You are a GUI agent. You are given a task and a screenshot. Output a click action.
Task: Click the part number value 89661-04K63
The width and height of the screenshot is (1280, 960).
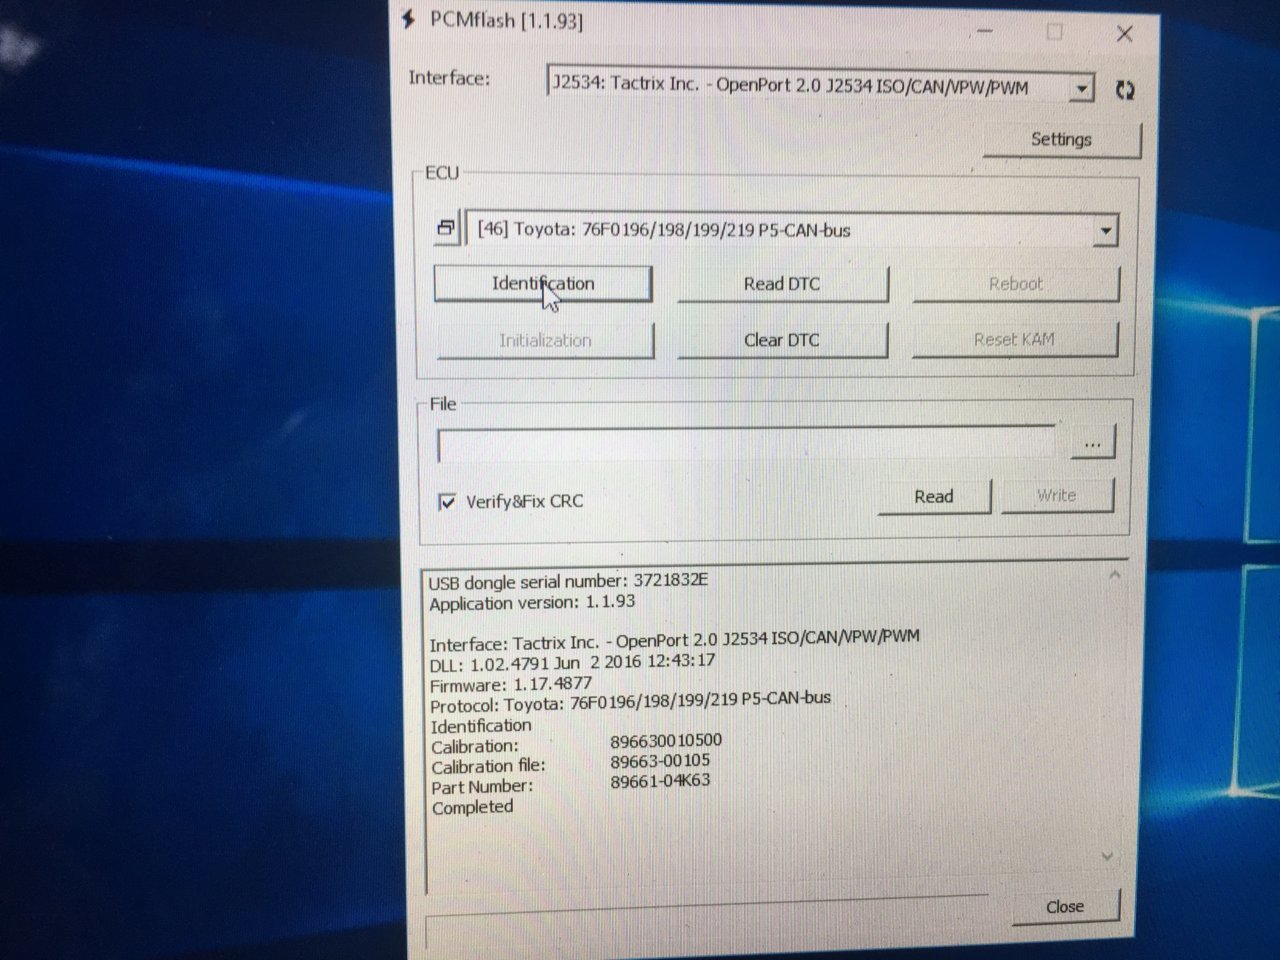point(660,781)
